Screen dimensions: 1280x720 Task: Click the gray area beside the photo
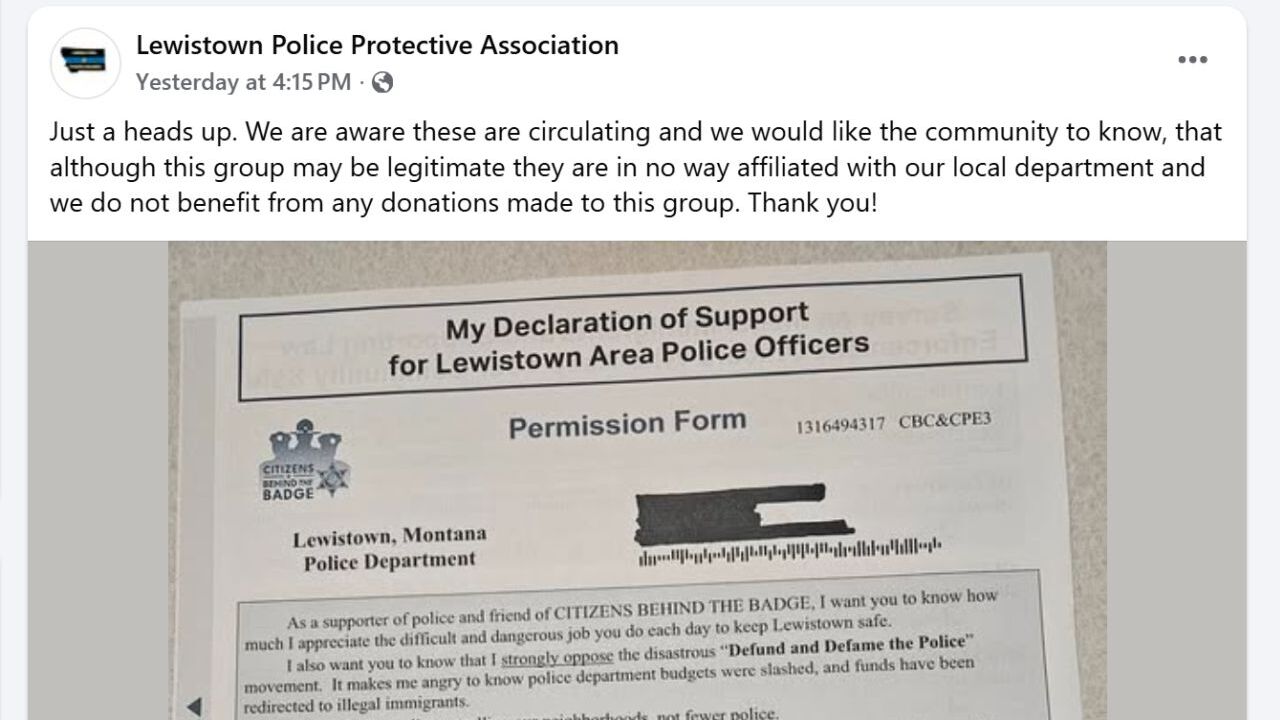coord(100,480)
